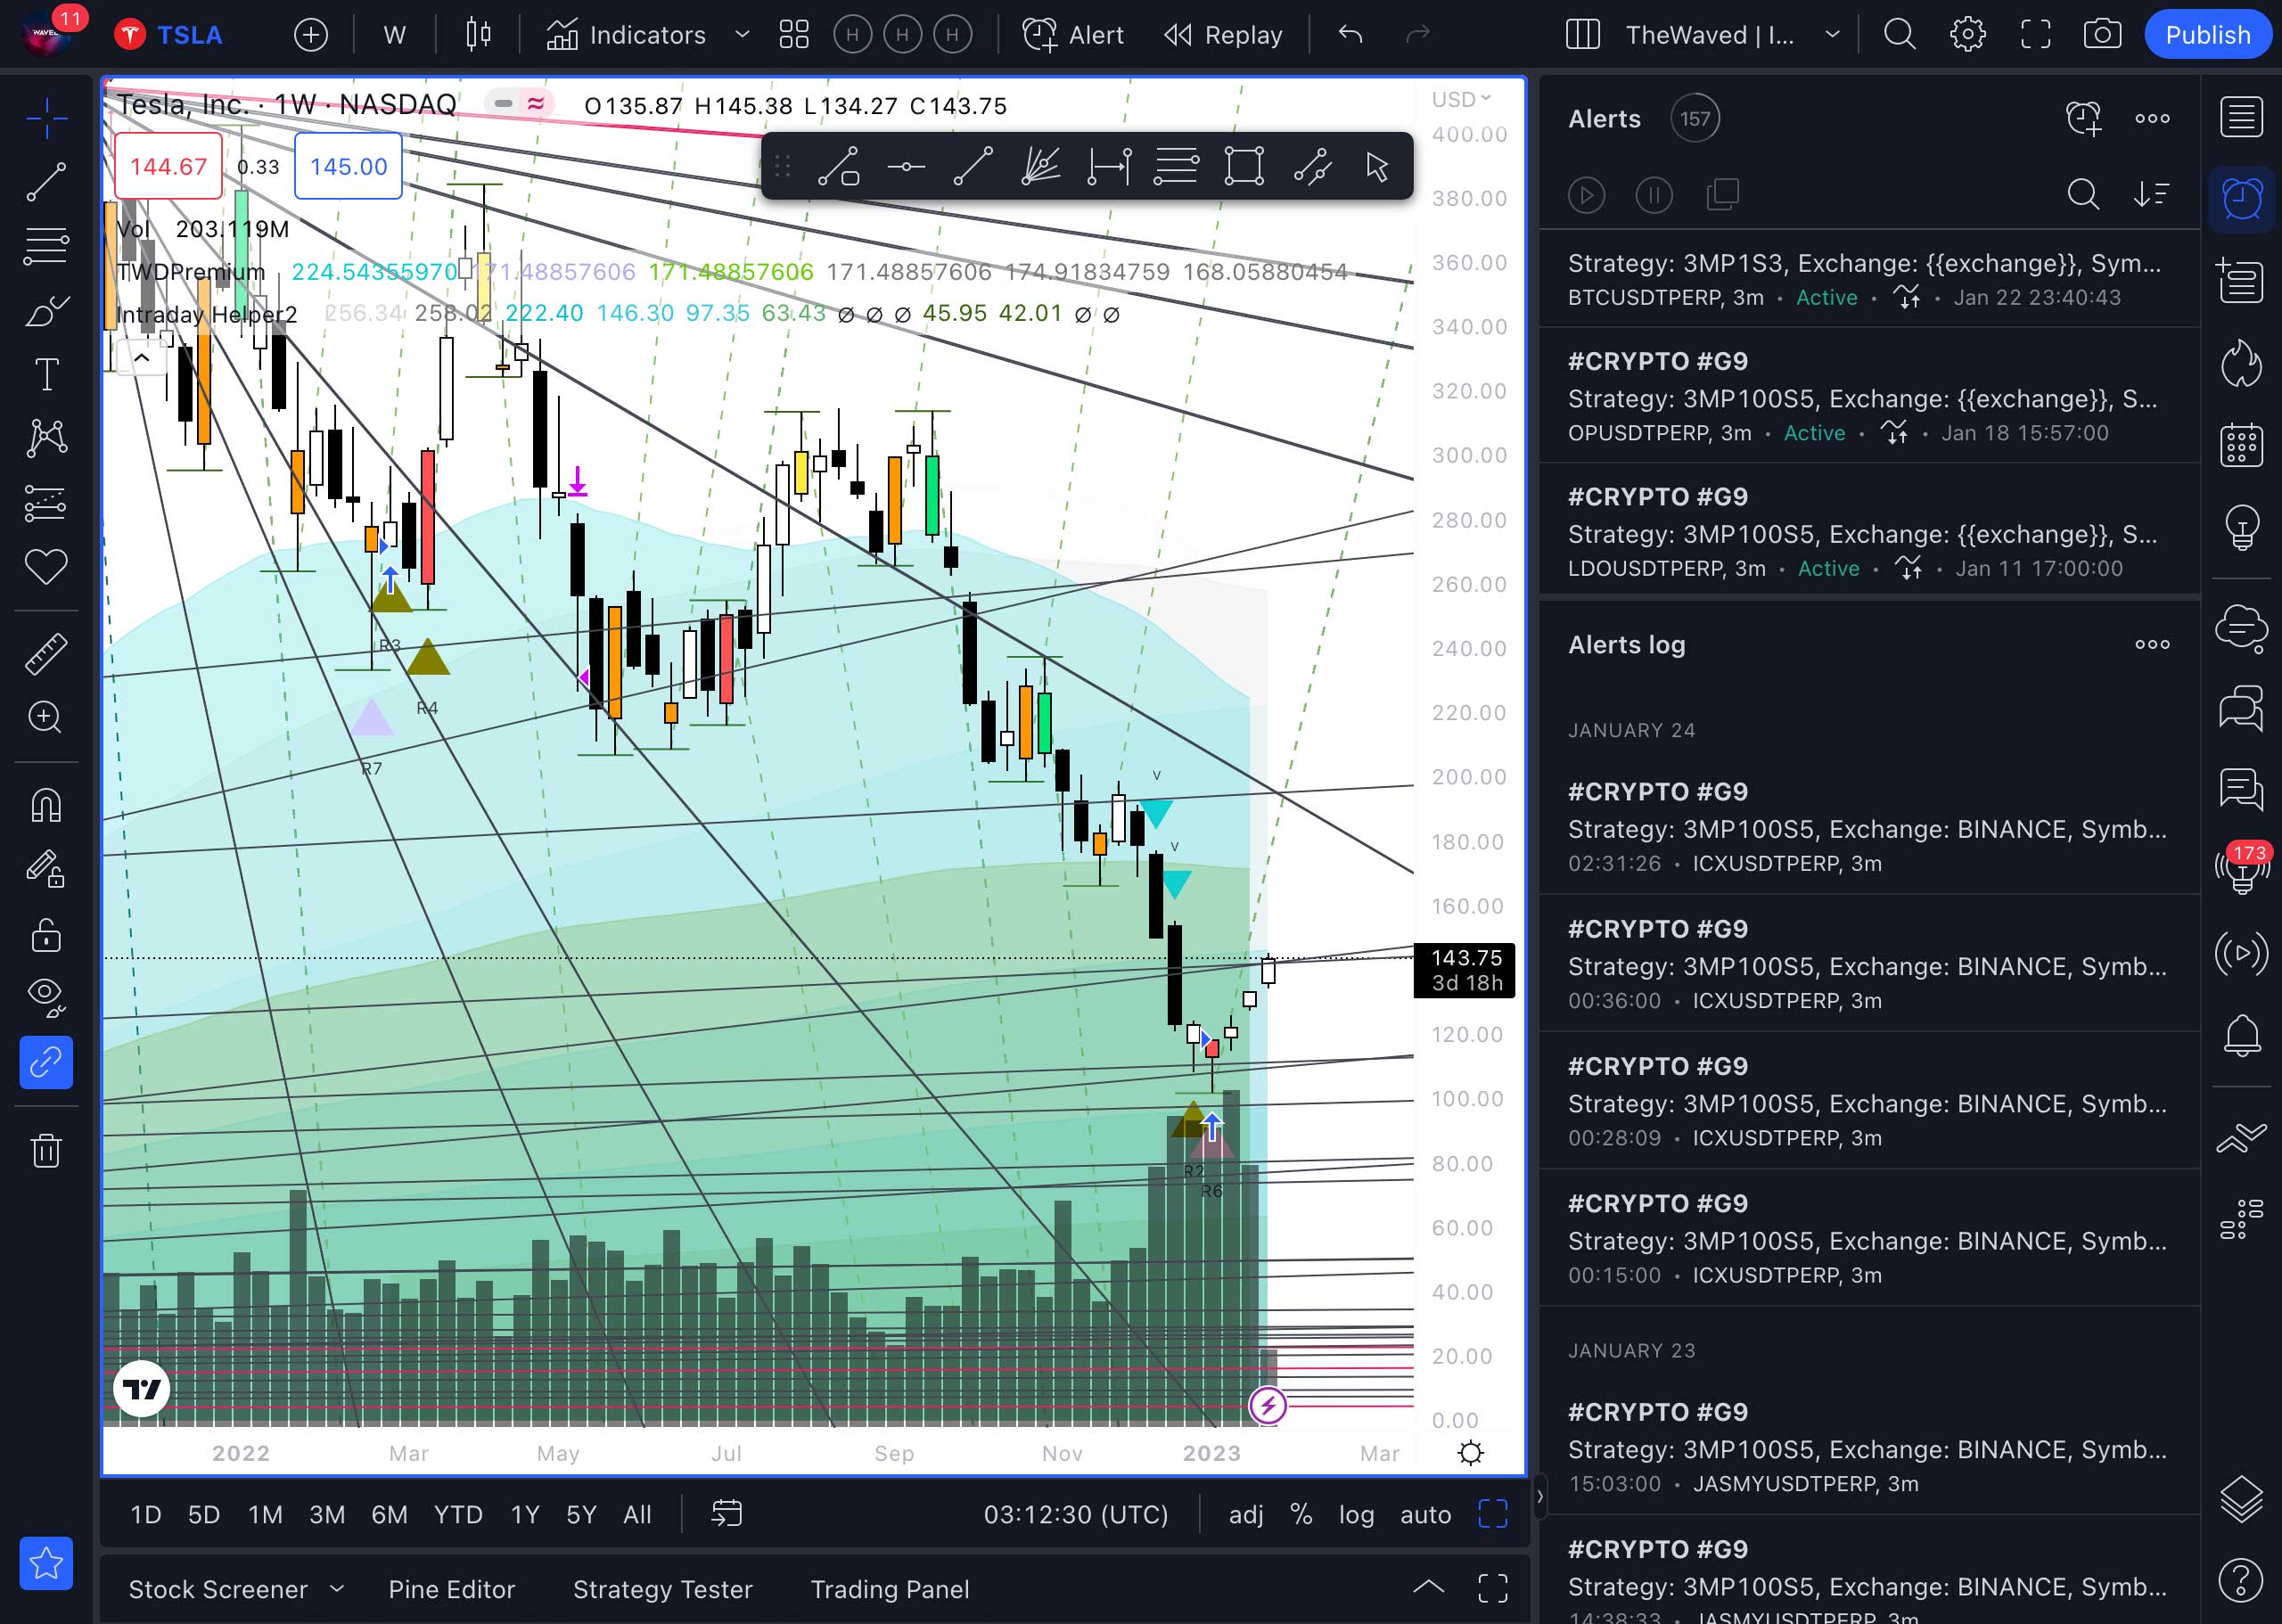
Task: Collapse the indicator legend chevron
Action: [142, 357]
